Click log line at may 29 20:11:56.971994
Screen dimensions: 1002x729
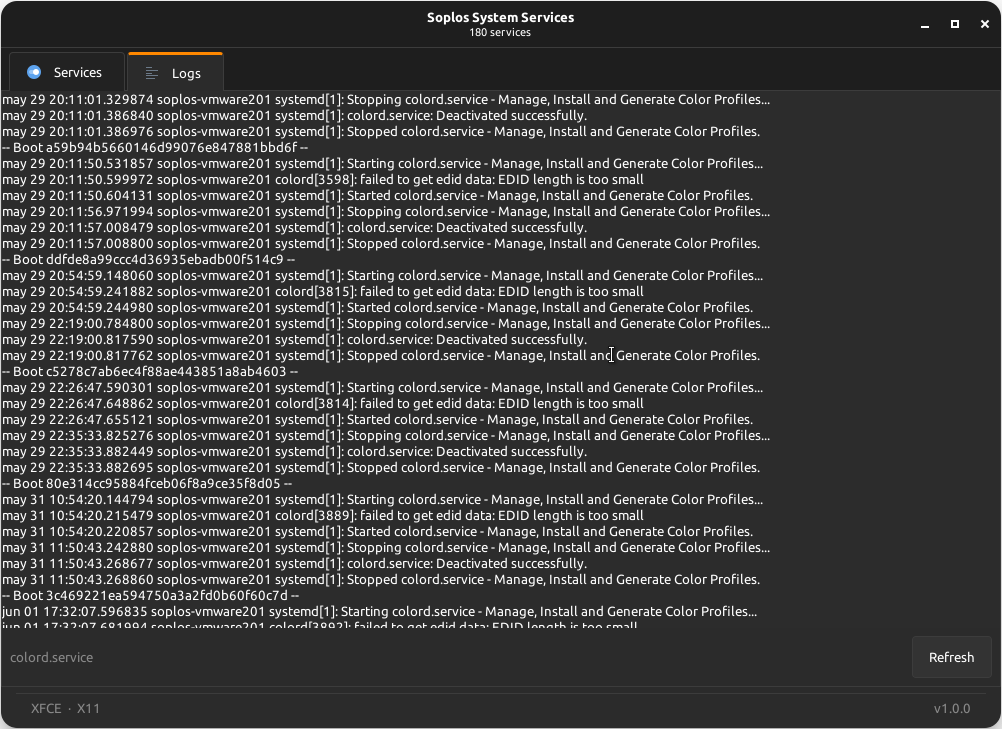coord(386,211)
